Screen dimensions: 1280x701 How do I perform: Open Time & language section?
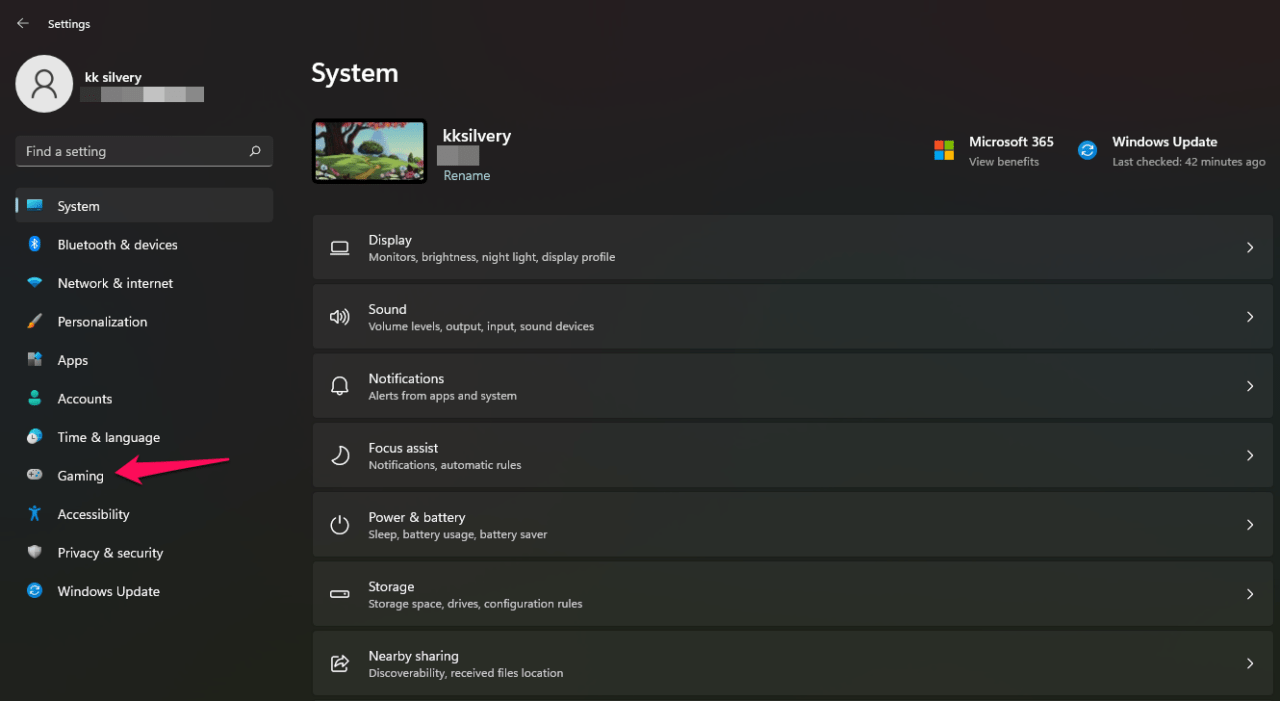[x=108, y=438]
